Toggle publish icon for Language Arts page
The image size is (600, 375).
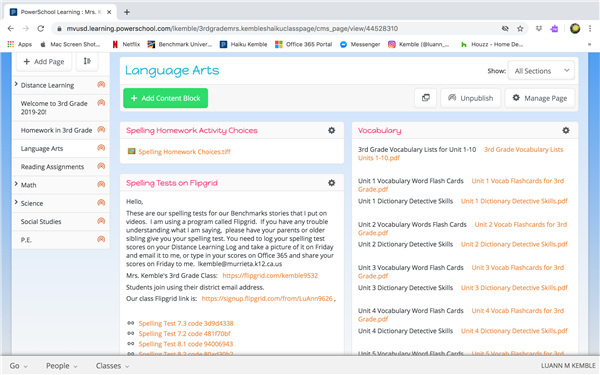(x=101, y=148)
